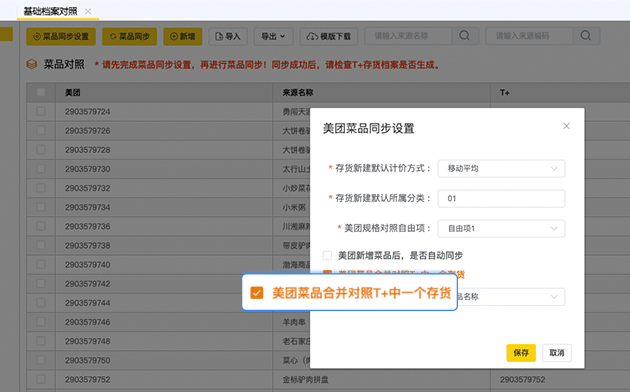Check the row 2903579726 checkbox
This screenshot has height=392, width=630.
pyautogui.click(x=41, y=131)
